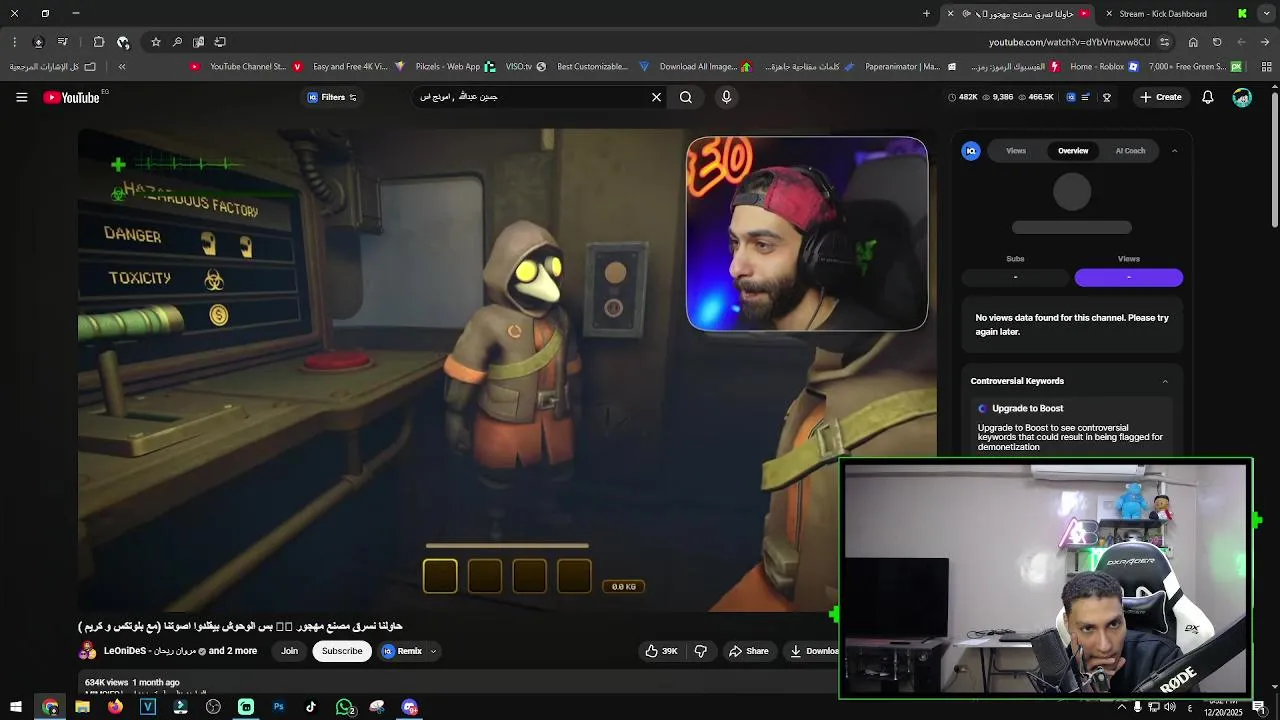Open YouTube notifications bell
This screenshot has width=1280, height=720.
click(x=1207, y=97)
